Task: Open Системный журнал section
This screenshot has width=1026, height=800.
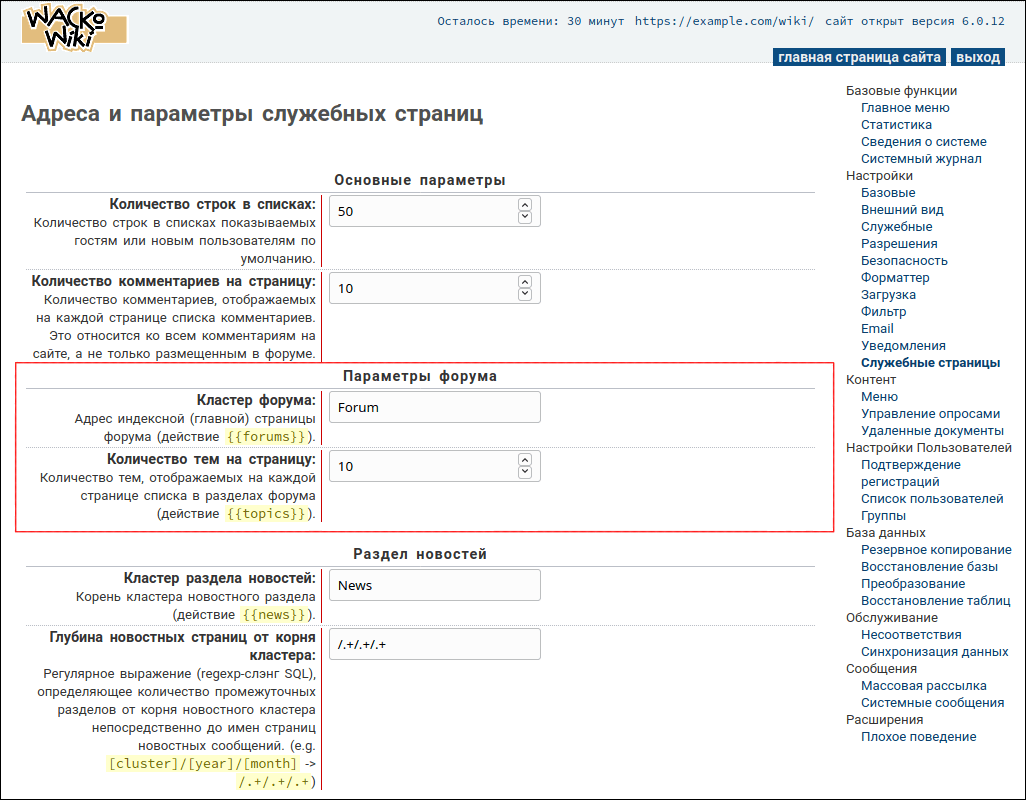Action: 921,159
